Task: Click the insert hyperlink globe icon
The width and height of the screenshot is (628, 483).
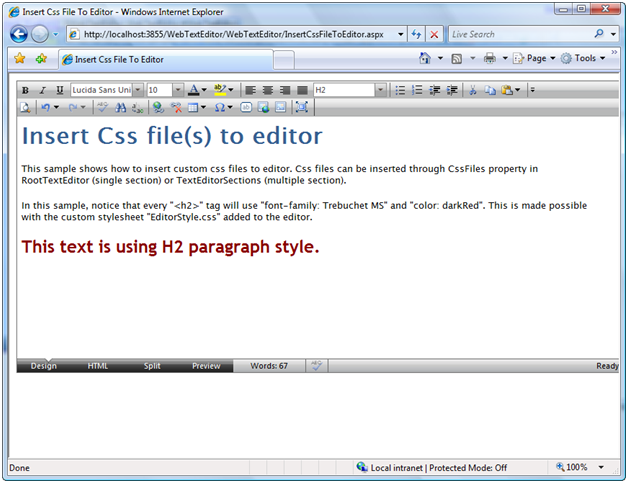Action: [158, 107]
